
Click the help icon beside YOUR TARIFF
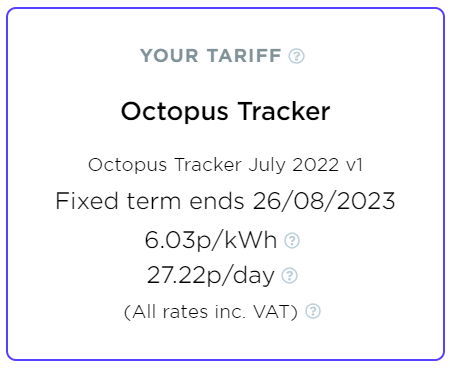pyautogui.click(x=296, y=56)
